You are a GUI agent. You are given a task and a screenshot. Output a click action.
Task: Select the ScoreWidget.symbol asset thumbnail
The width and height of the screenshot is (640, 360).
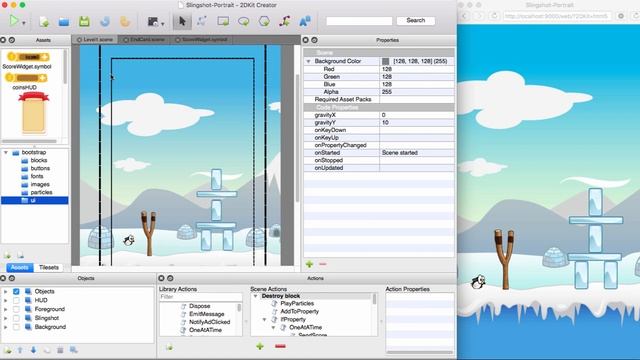(x=27, y=57)
